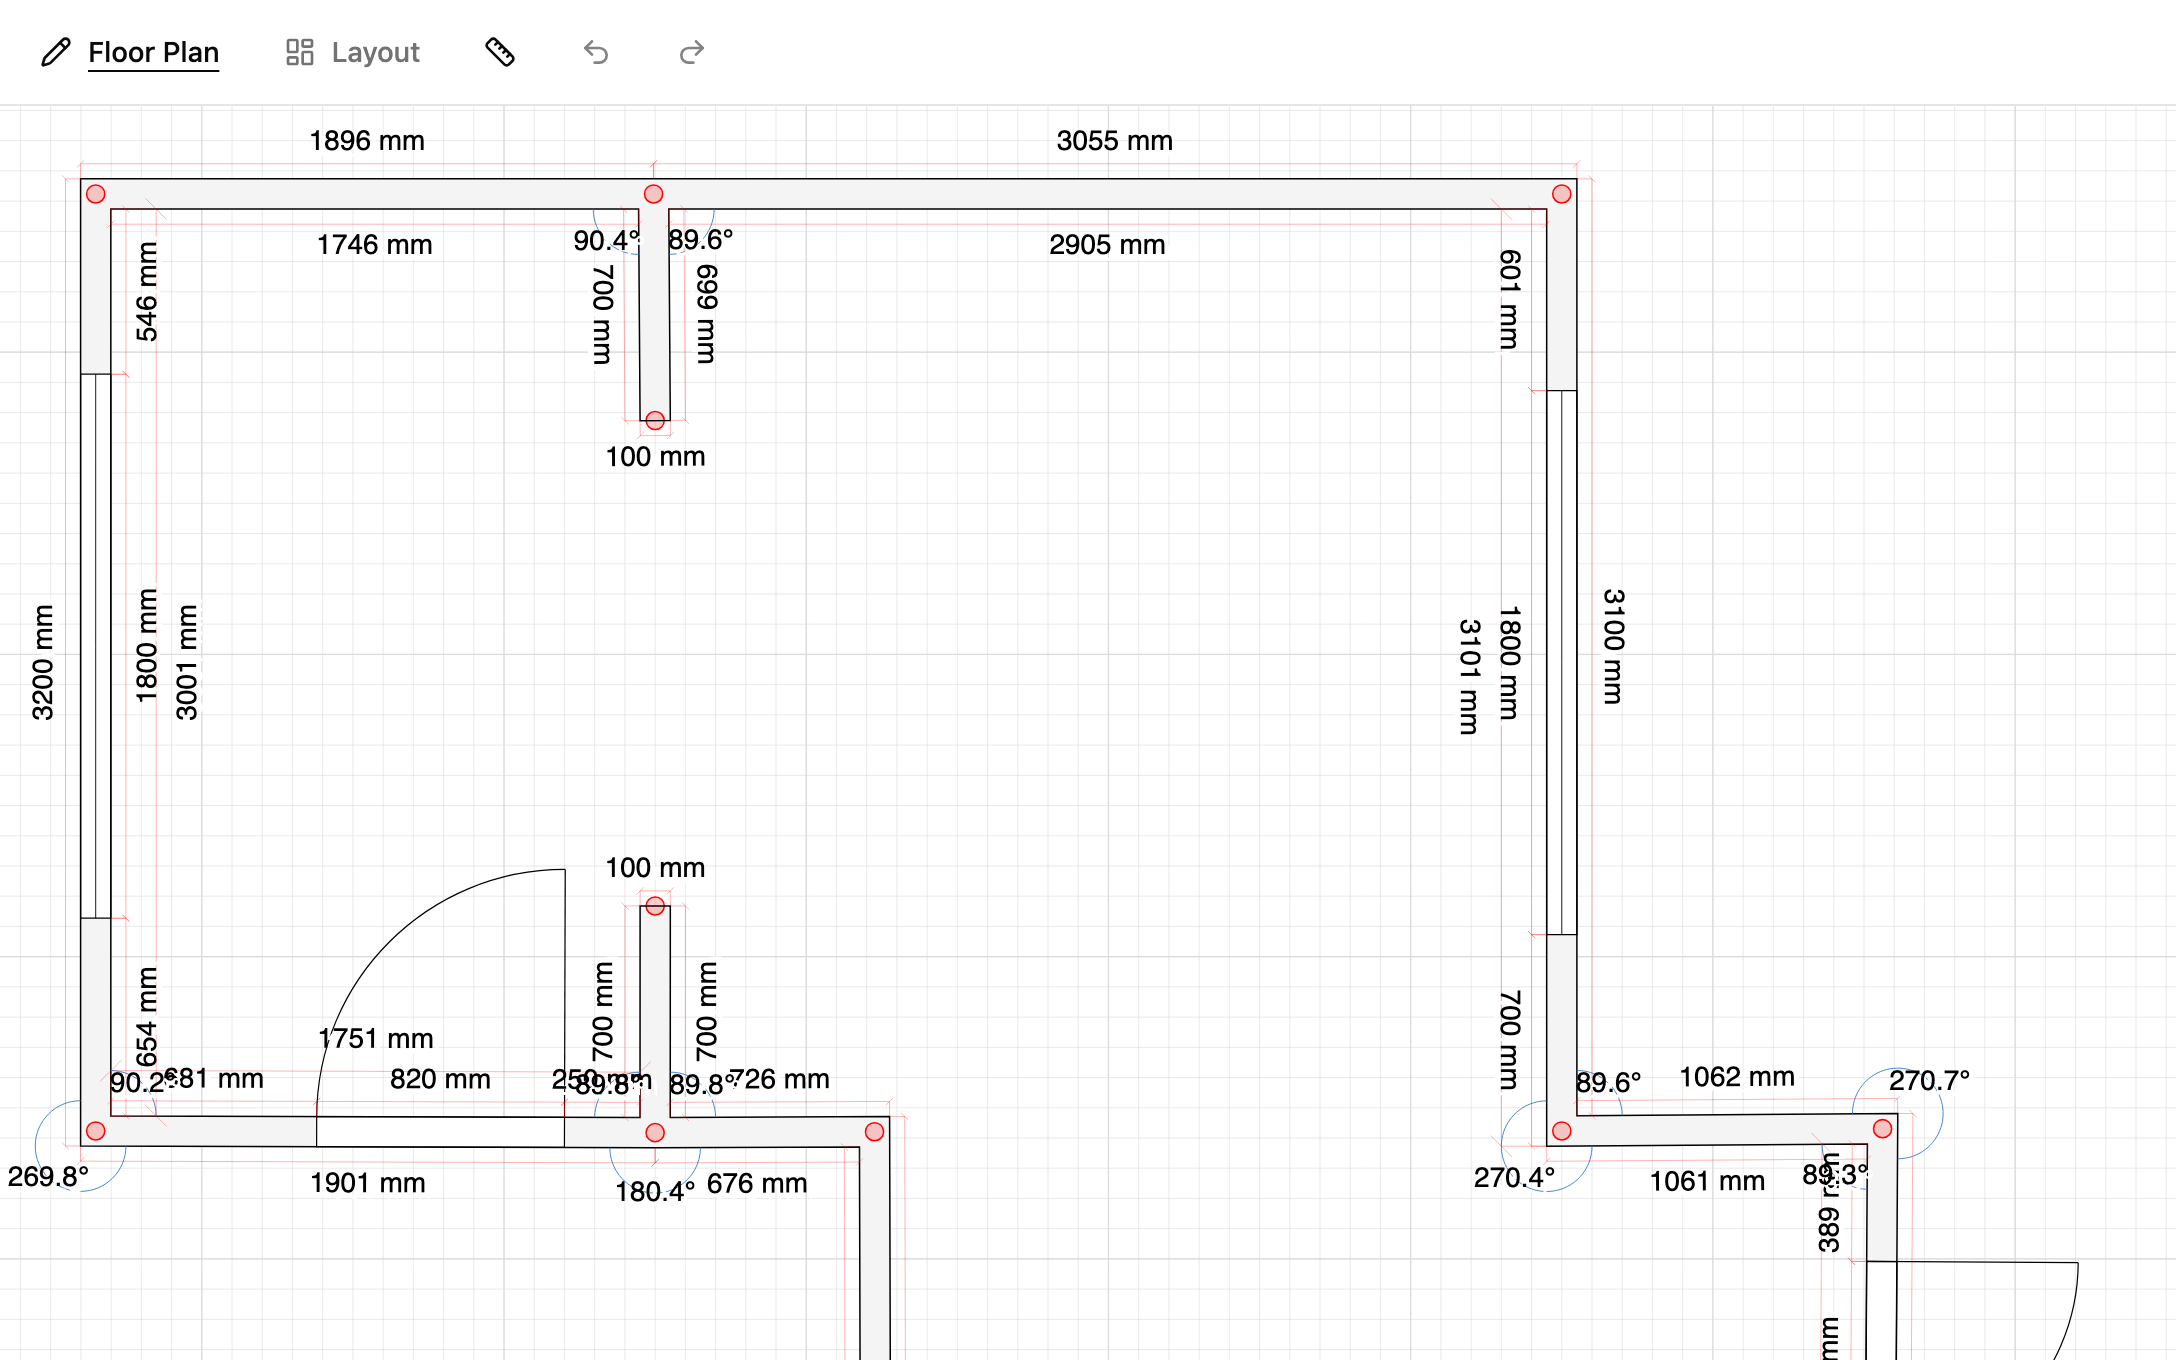This screenshot has width=2176, height=1360.
Task: Select the bottom wall node under the lower partition
Action: click(x=655, y=1132)
